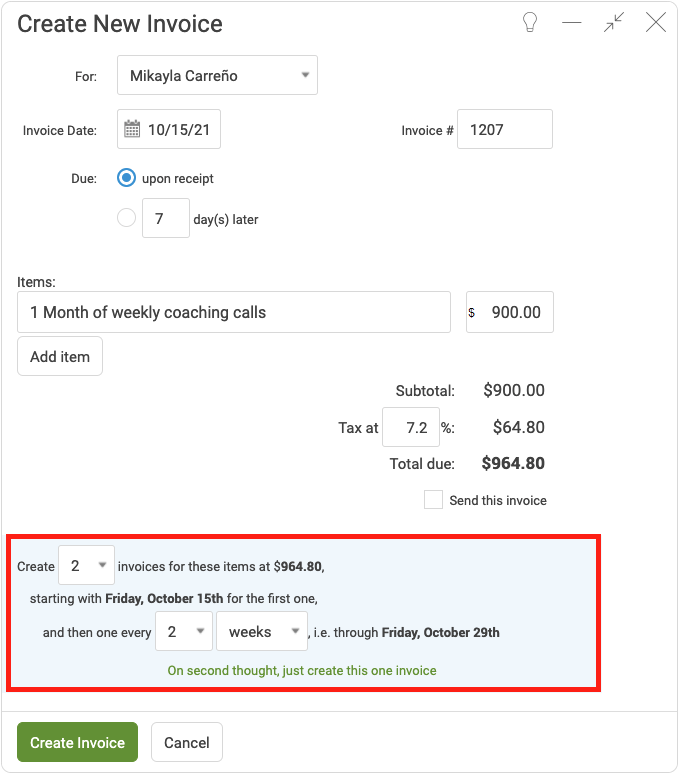Click 'just create this one invoice' link

302,670
